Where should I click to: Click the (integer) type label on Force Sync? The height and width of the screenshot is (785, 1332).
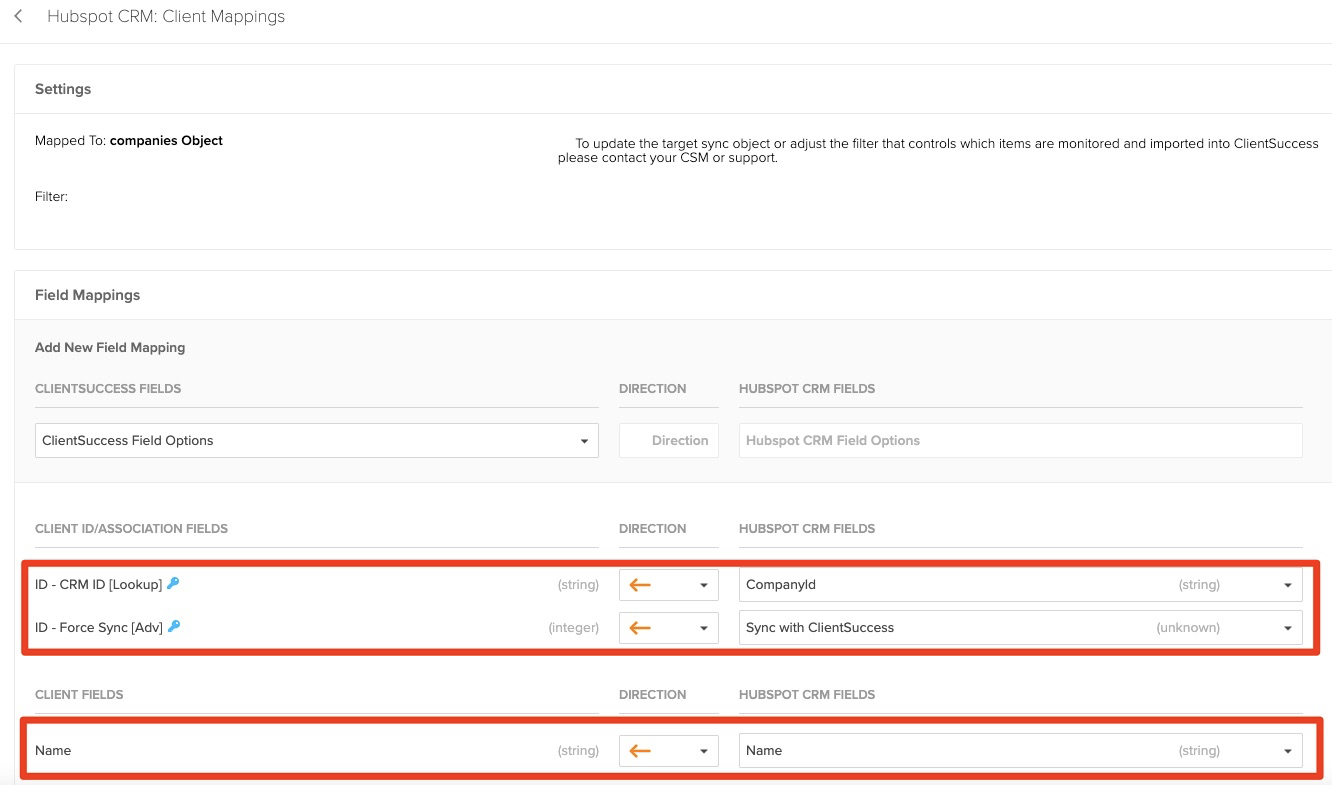pos(573,628)
